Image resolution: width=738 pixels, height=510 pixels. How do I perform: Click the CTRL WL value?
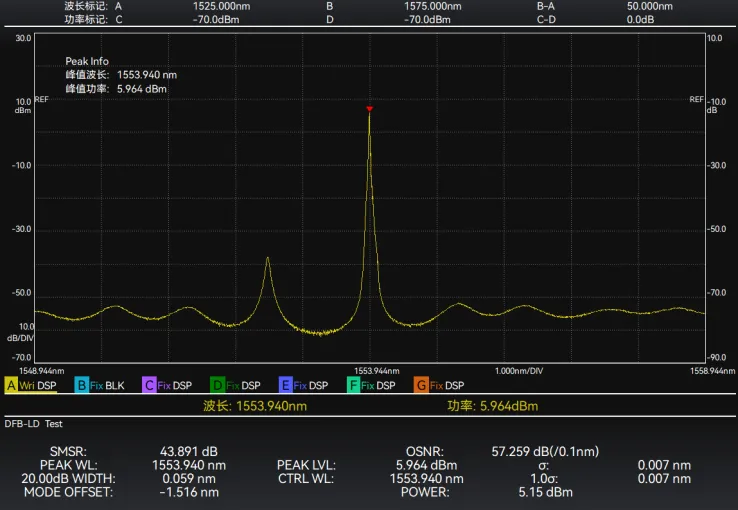tap(426, 478)
